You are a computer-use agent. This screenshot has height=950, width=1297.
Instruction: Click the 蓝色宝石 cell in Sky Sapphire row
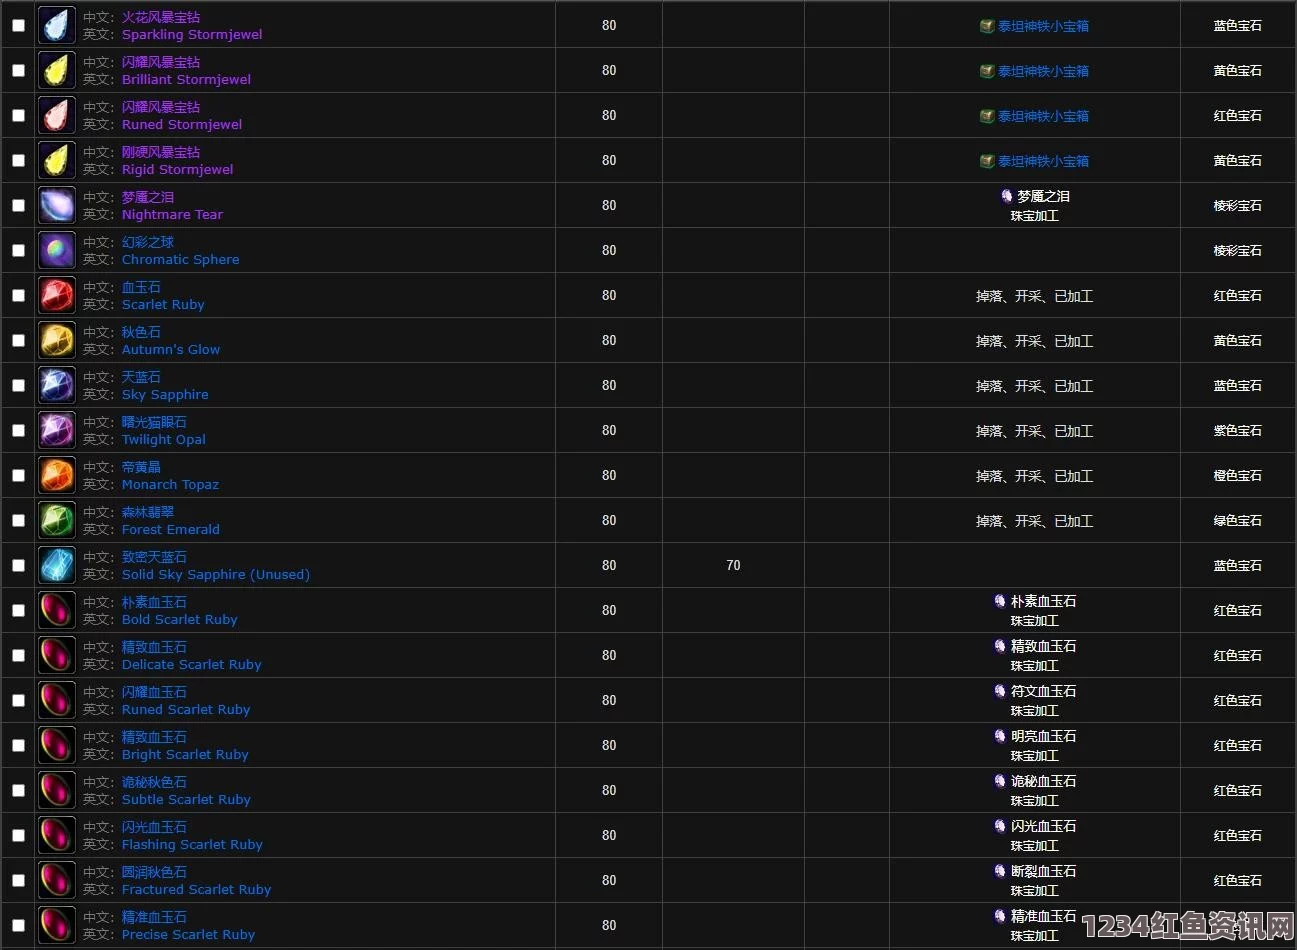click(1238, 385)
